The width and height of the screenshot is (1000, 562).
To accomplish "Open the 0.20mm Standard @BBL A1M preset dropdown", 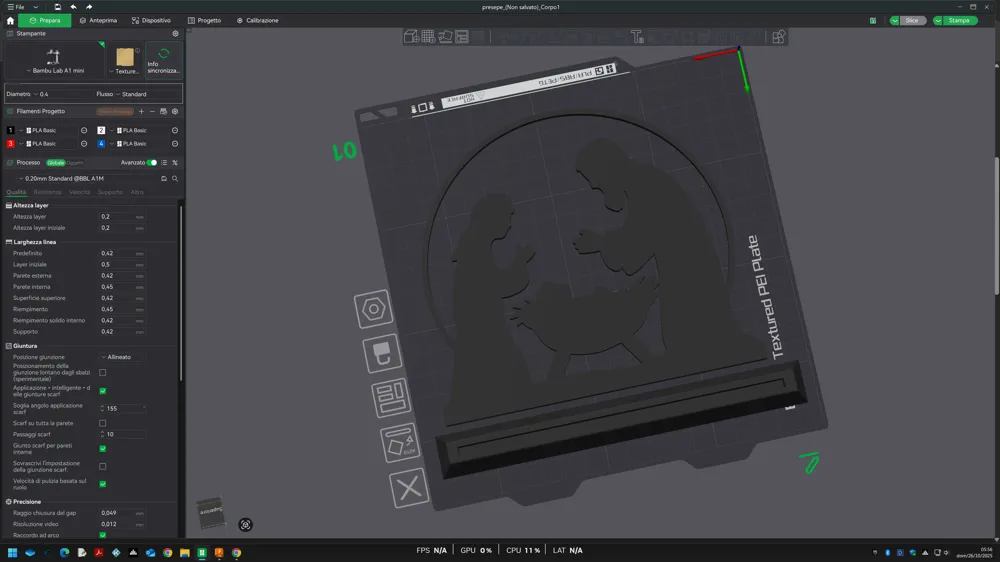I will [86, 179].
